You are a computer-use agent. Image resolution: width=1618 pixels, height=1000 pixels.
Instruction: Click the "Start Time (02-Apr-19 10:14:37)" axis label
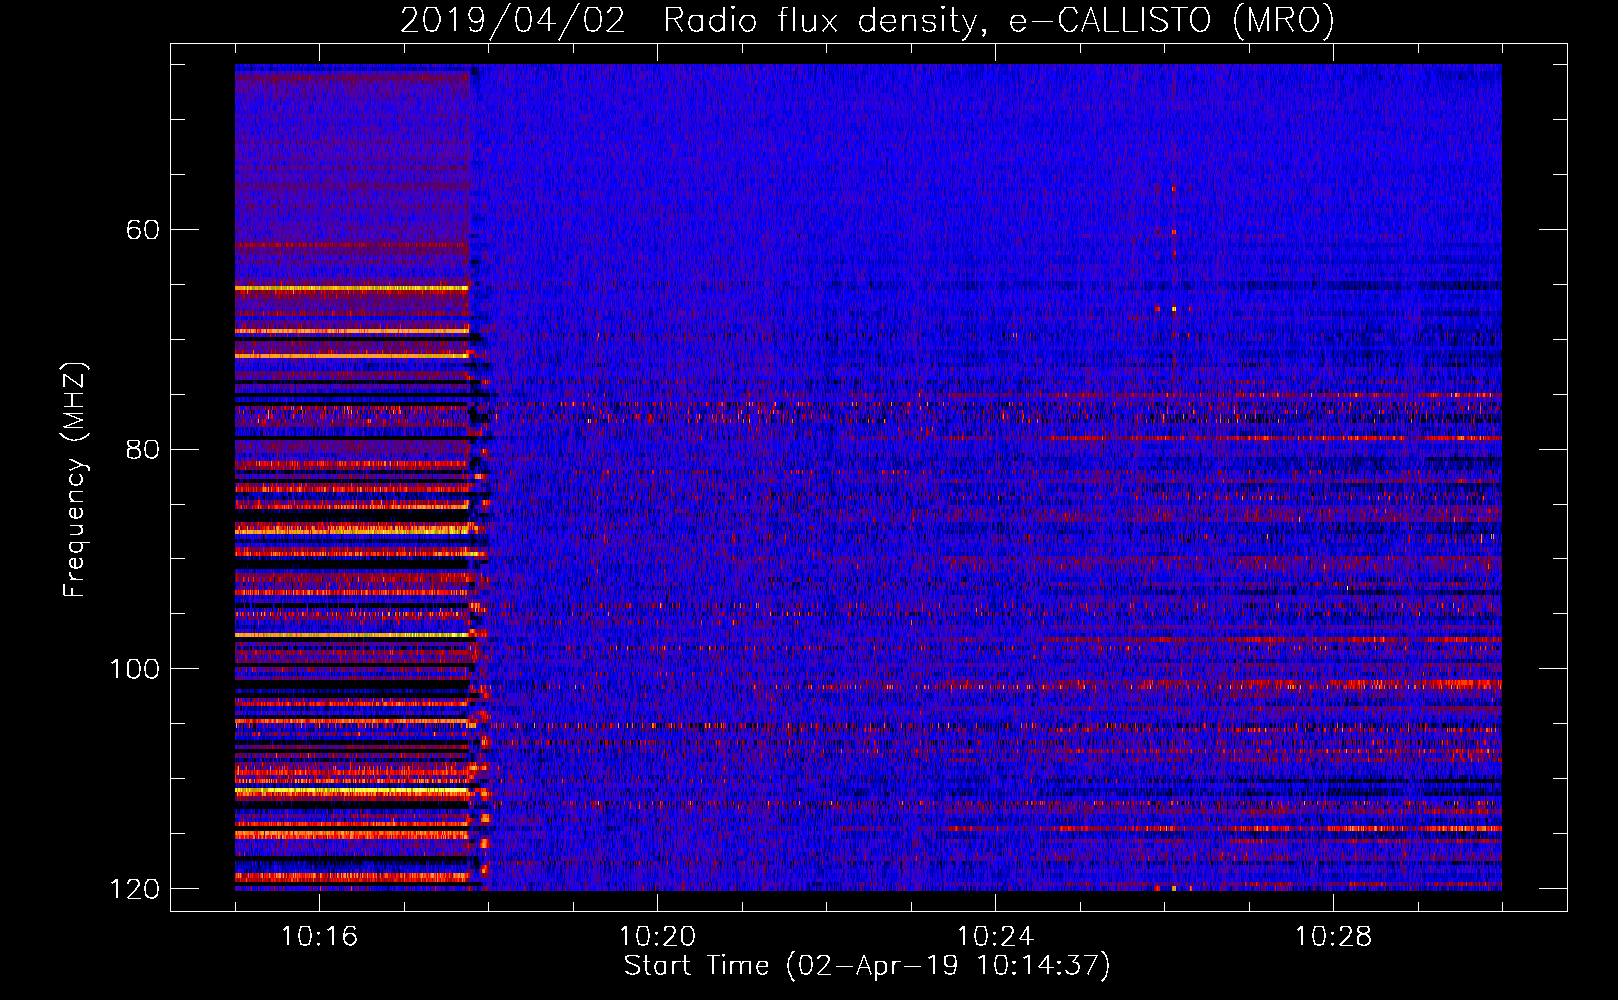tap(867, 966)
